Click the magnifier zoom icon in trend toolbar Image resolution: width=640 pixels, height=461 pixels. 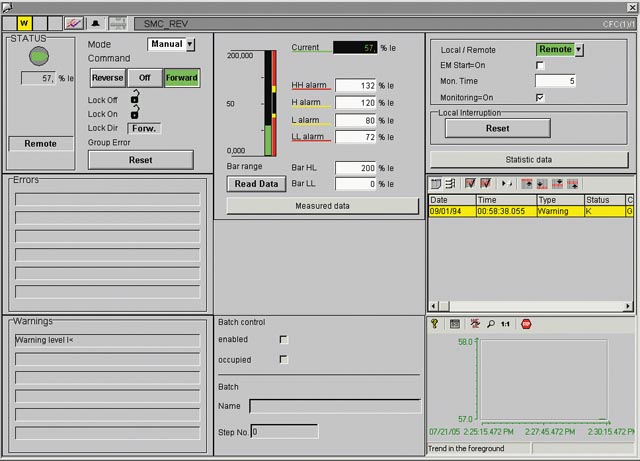coord(490,324)
